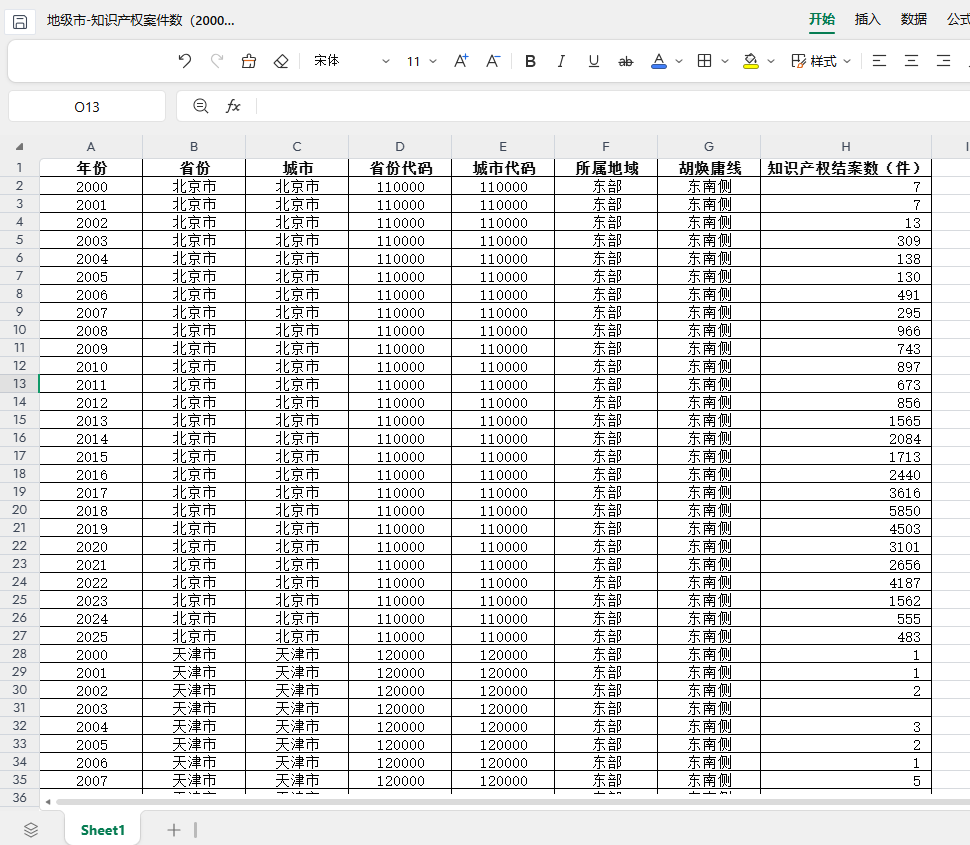Screen dimensions: 970x845
Task: Toggle strikethrough formatting
Action: pyautogui.click(x=625, y=61)
